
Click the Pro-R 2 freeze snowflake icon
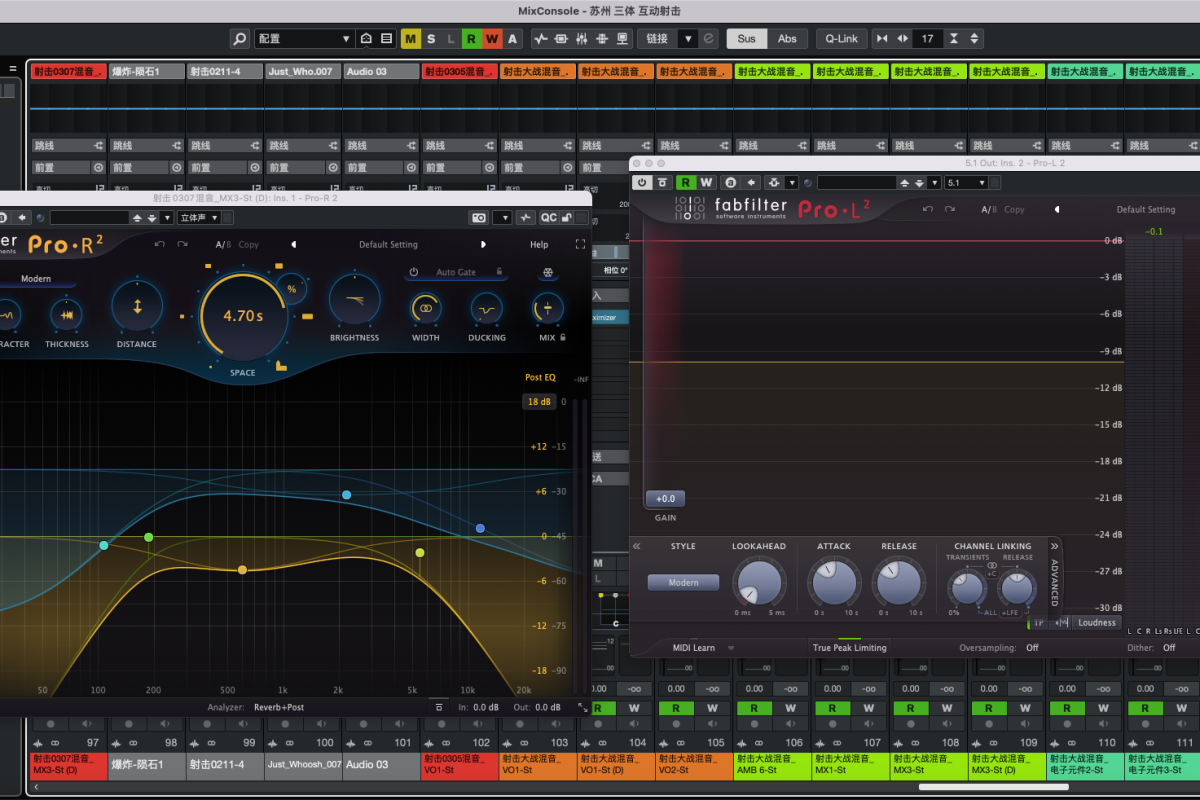[547, 272]
